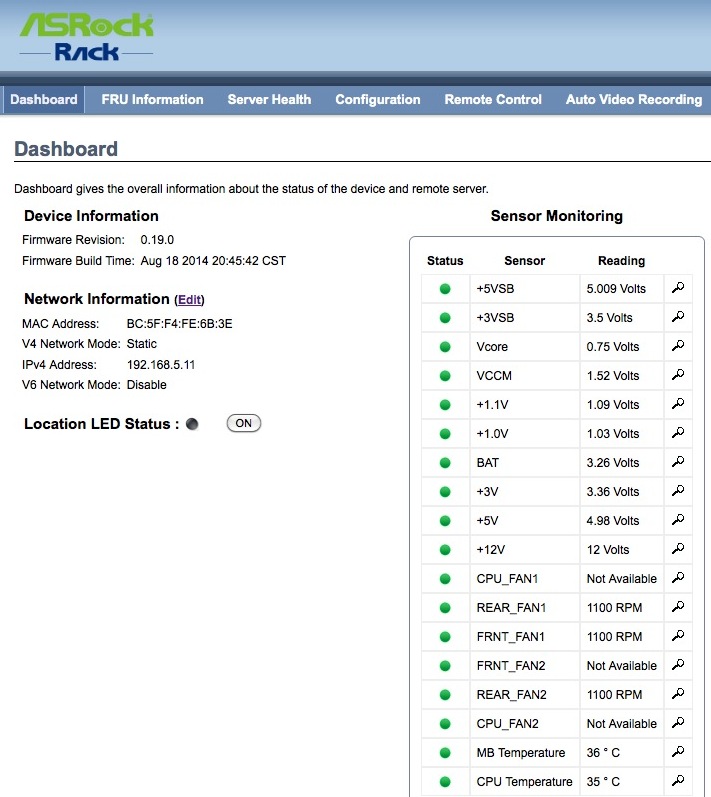The image size is (711, 797).
Task: Click the REAR_FAN2 sensor name
Action: click(511, 695)
